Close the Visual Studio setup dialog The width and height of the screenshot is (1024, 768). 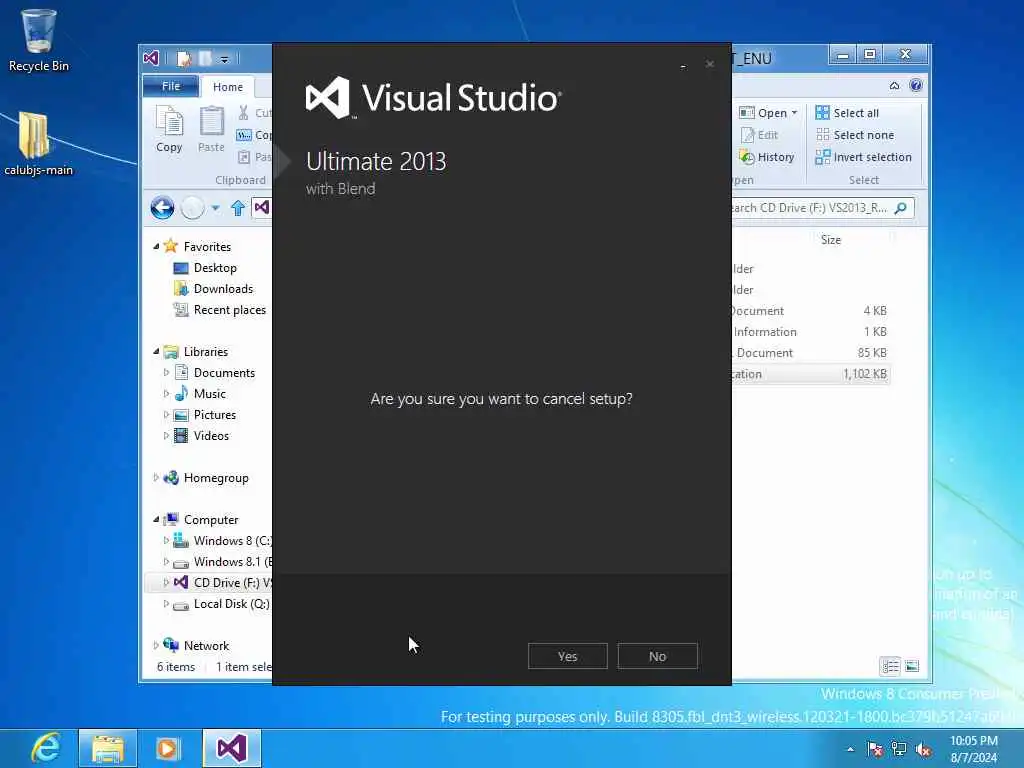710,64
